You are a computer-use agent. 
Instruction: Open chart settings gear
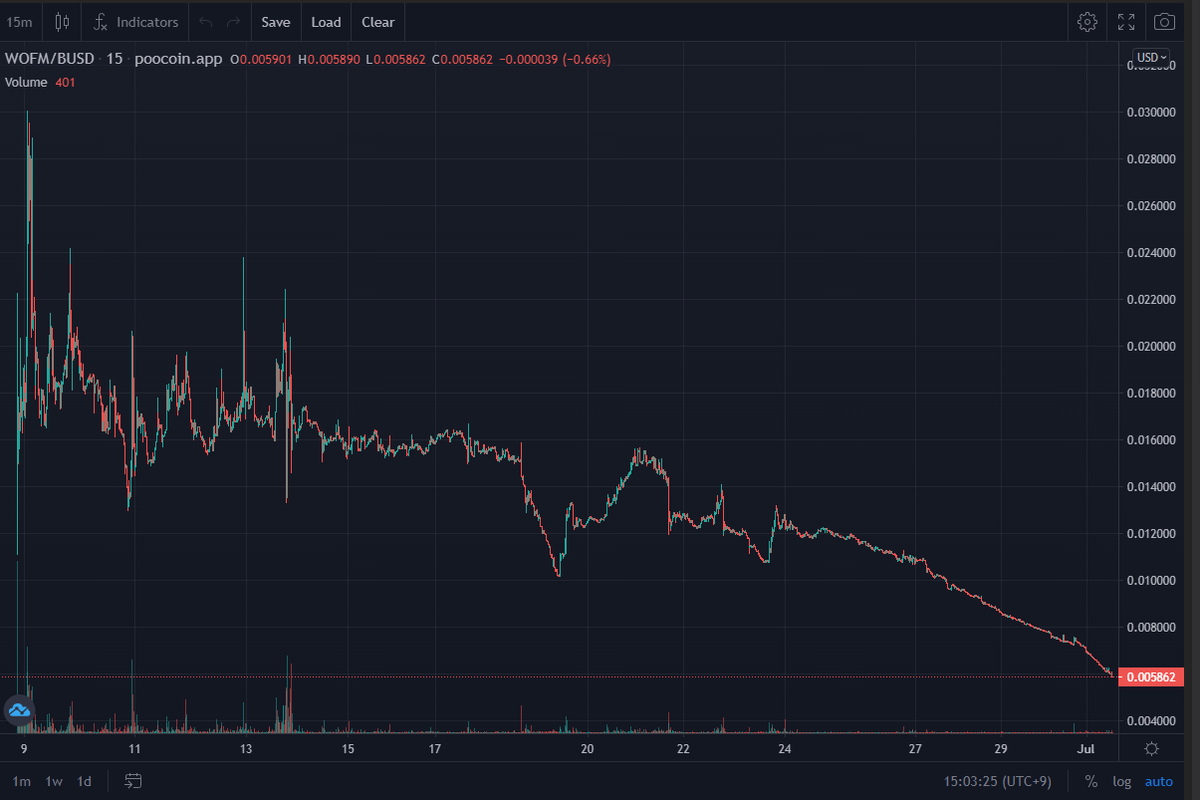coord(1088,21)
